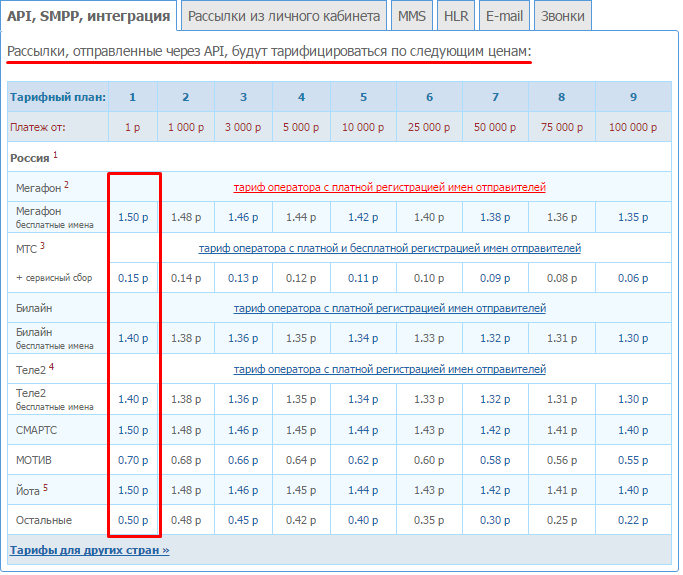Open the HLR tab

point(456,16)
